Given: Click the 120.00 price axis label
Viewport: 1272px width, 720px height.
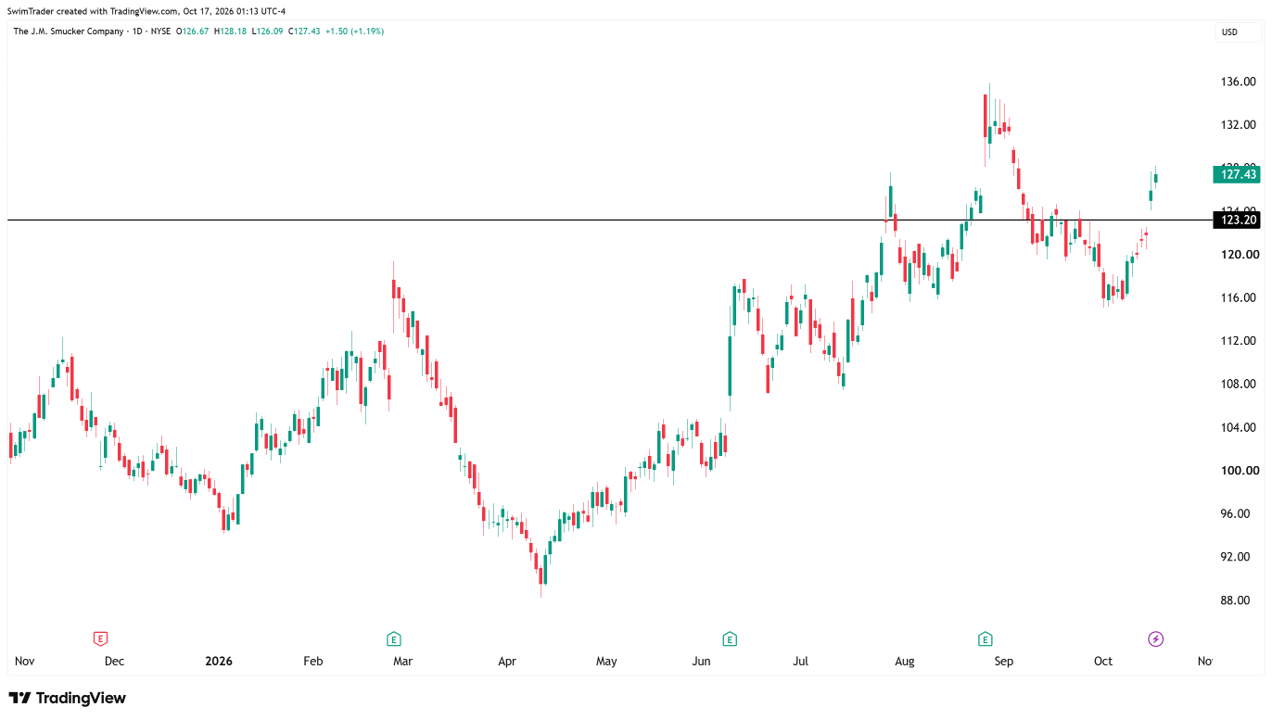Looking at the screenshot, I should click(1239, 255).
